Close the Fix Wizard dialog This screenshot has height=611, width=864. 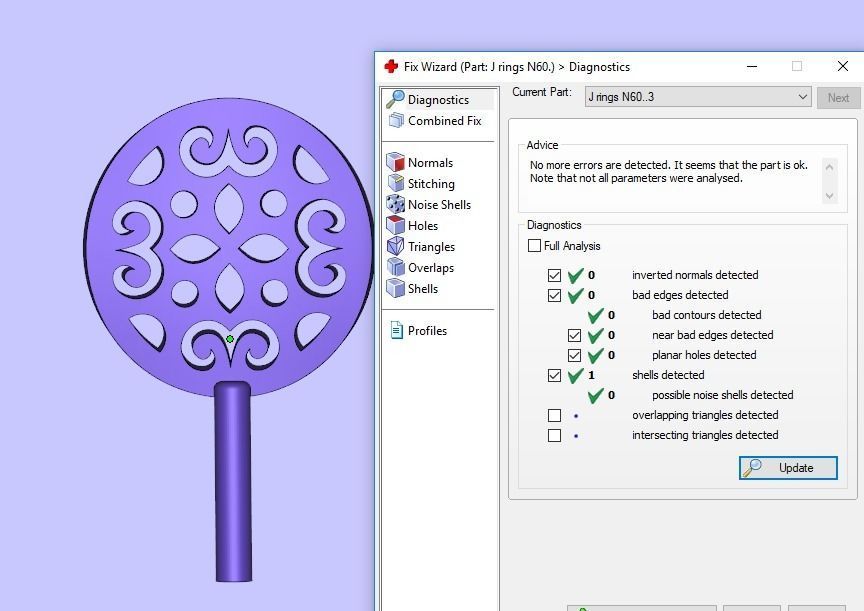pos(843,66)
